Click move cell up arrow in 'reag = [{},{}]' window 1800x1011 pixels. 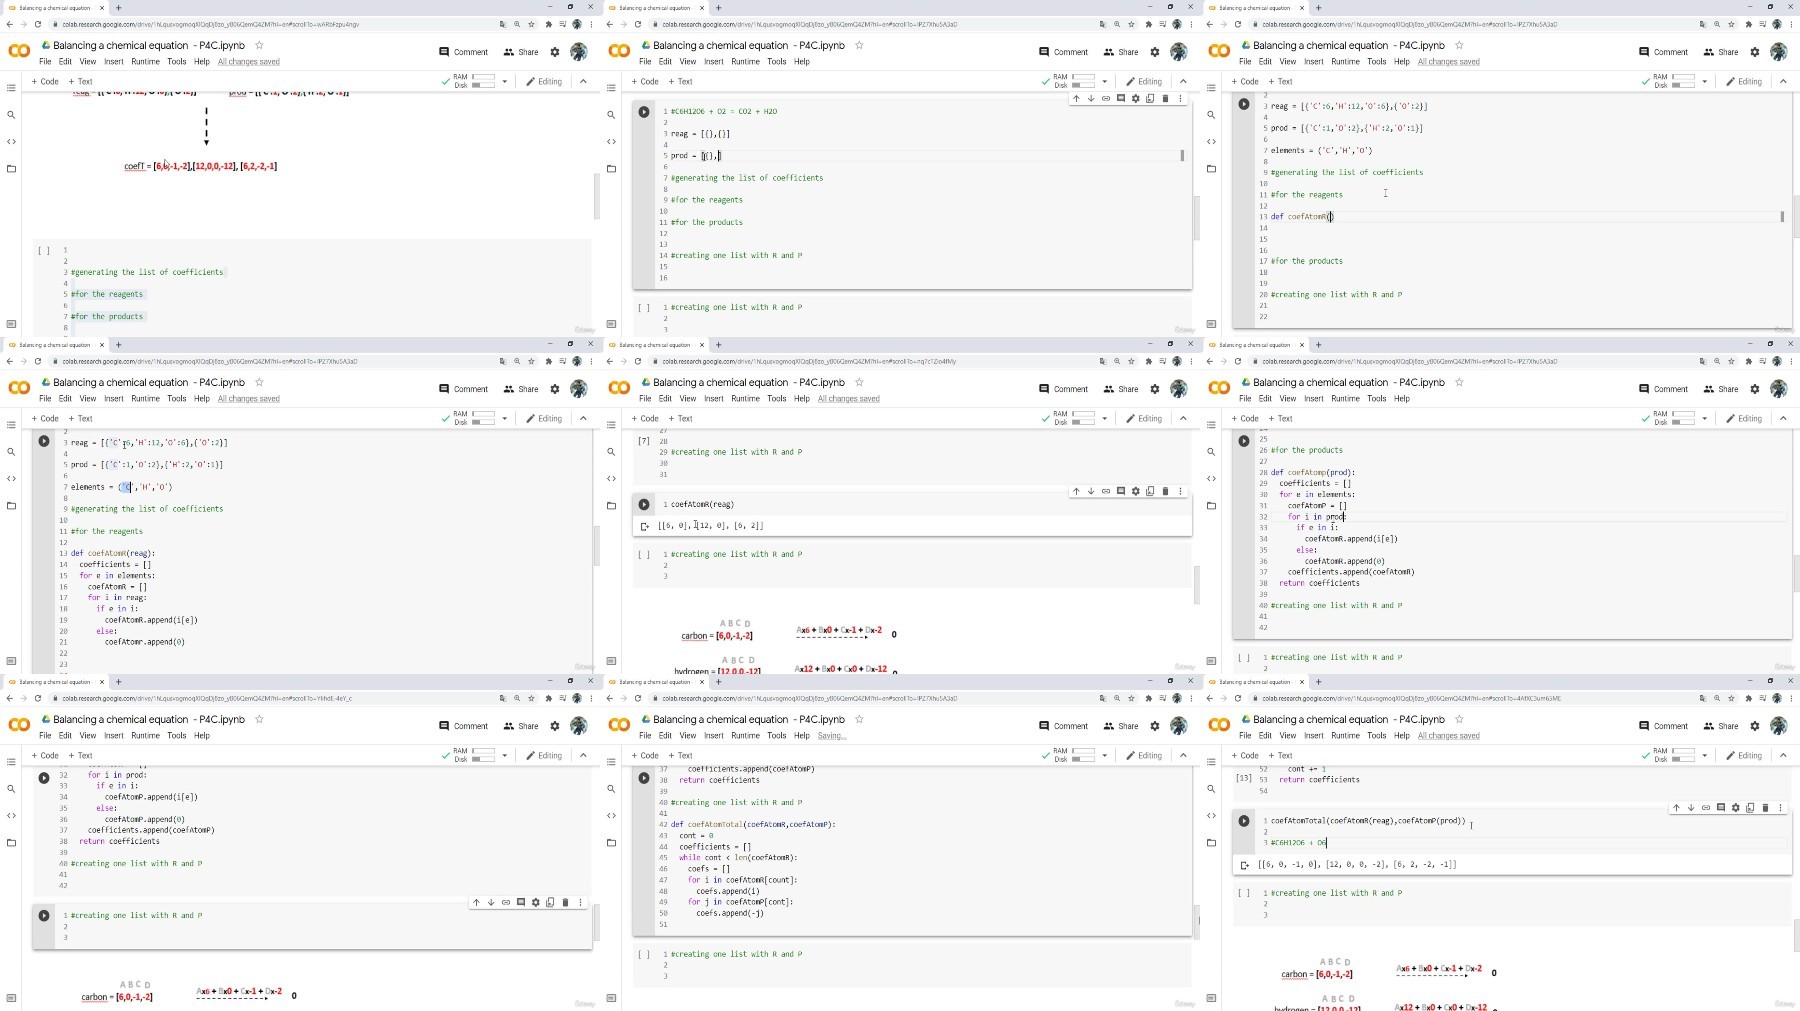1076,98
